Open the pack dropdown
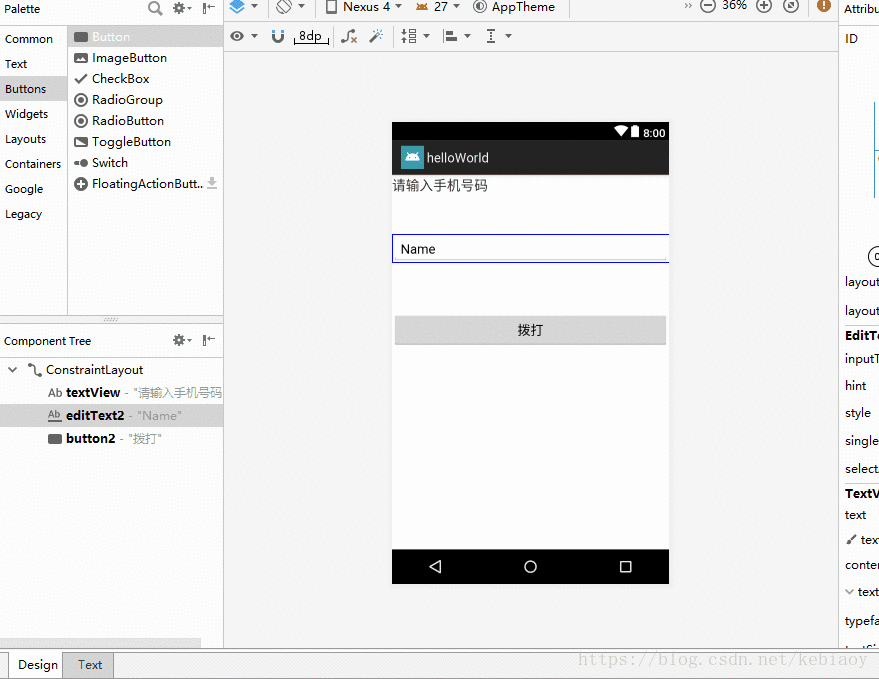The height and width of the screenshot is (679, 879). [x=415, y=36]
